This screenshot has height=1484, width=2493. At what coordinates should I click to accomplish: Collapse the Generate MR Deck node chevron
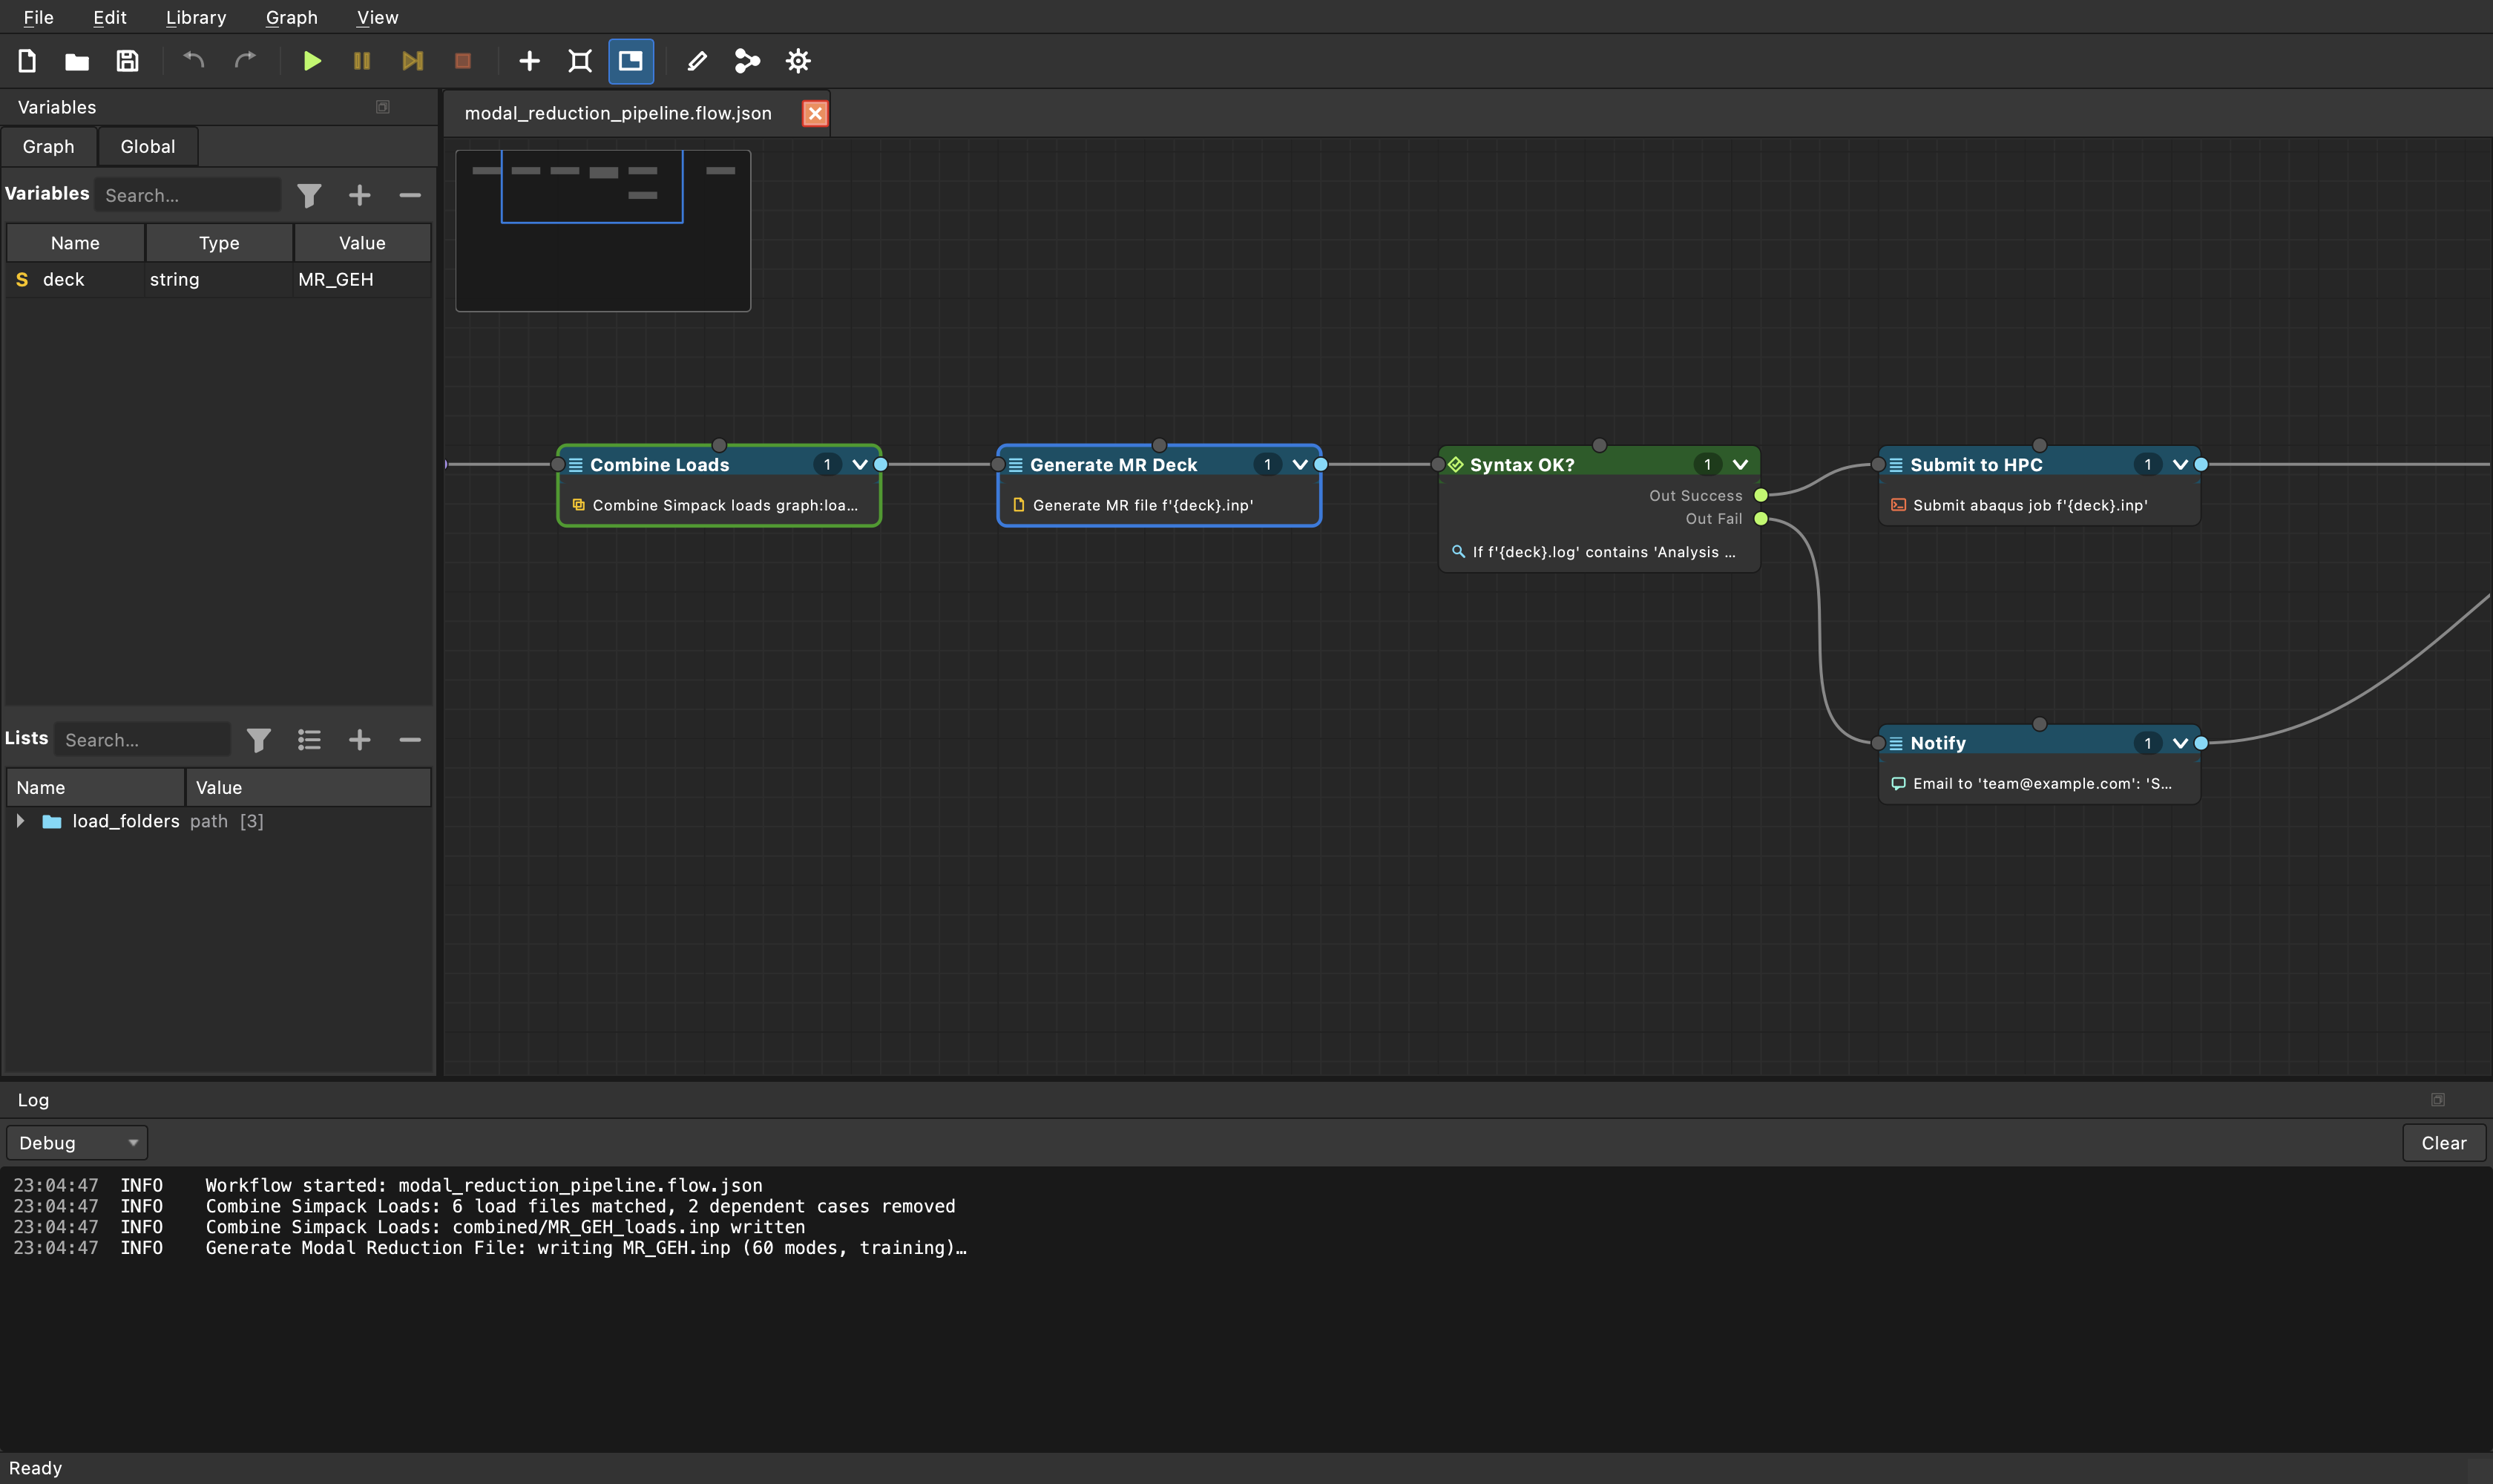(x=1300, y=465)
